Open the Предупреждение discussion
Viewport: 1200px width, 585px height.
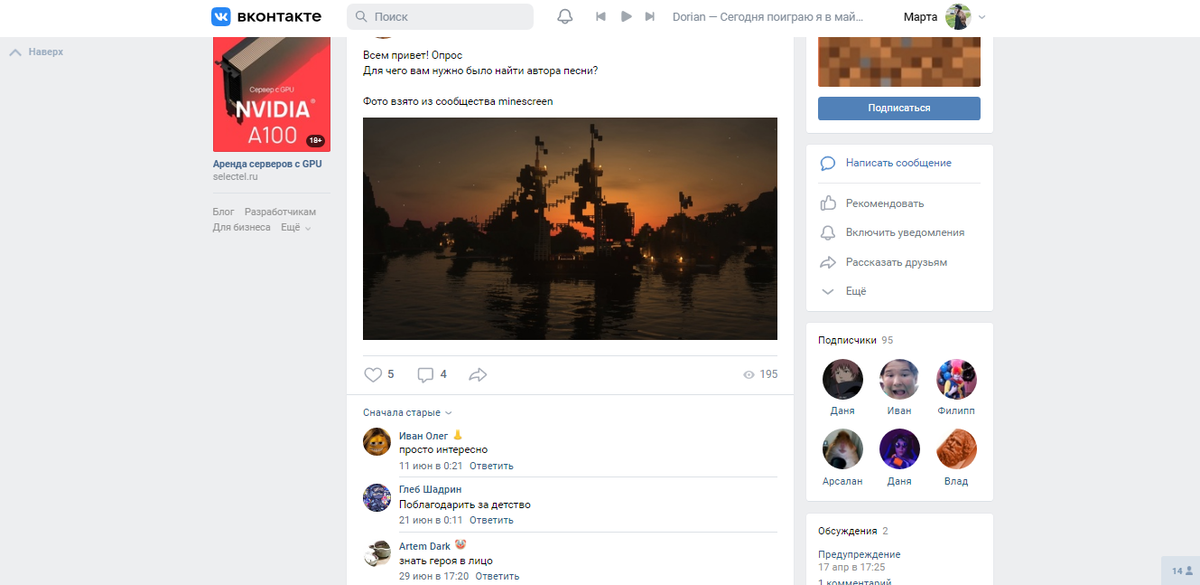click(859, 554)
